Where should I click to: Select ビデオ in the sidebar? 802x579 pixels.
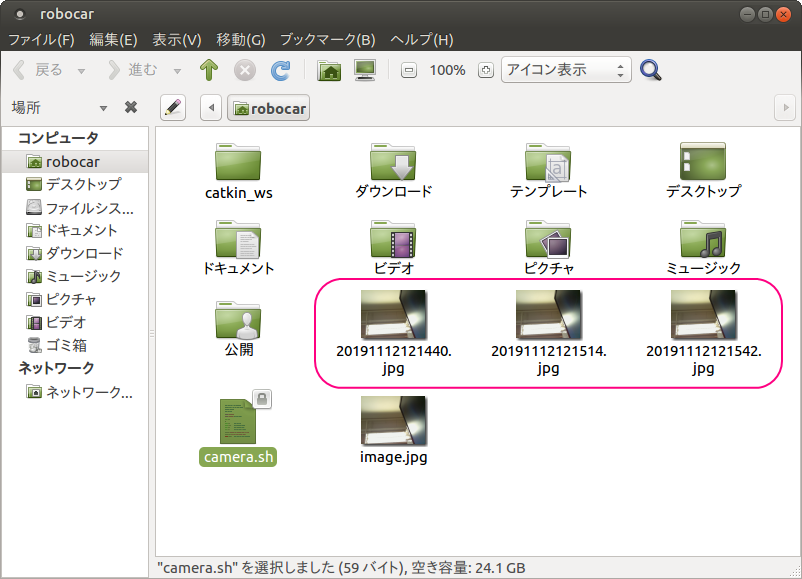[x=75, y=322]
